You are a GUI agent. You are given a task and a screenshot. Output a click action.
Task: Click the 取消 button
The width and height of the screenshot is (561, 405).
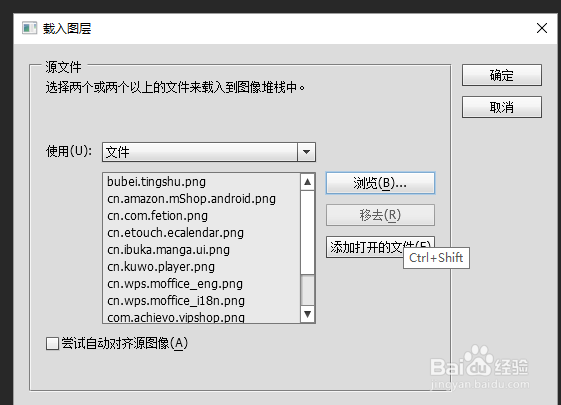coord(502,107)
